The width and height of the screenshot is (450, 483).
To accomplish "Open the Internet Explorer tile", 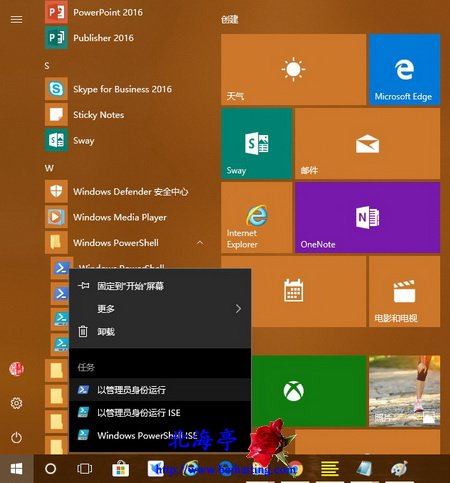I will tap(257, 217).
